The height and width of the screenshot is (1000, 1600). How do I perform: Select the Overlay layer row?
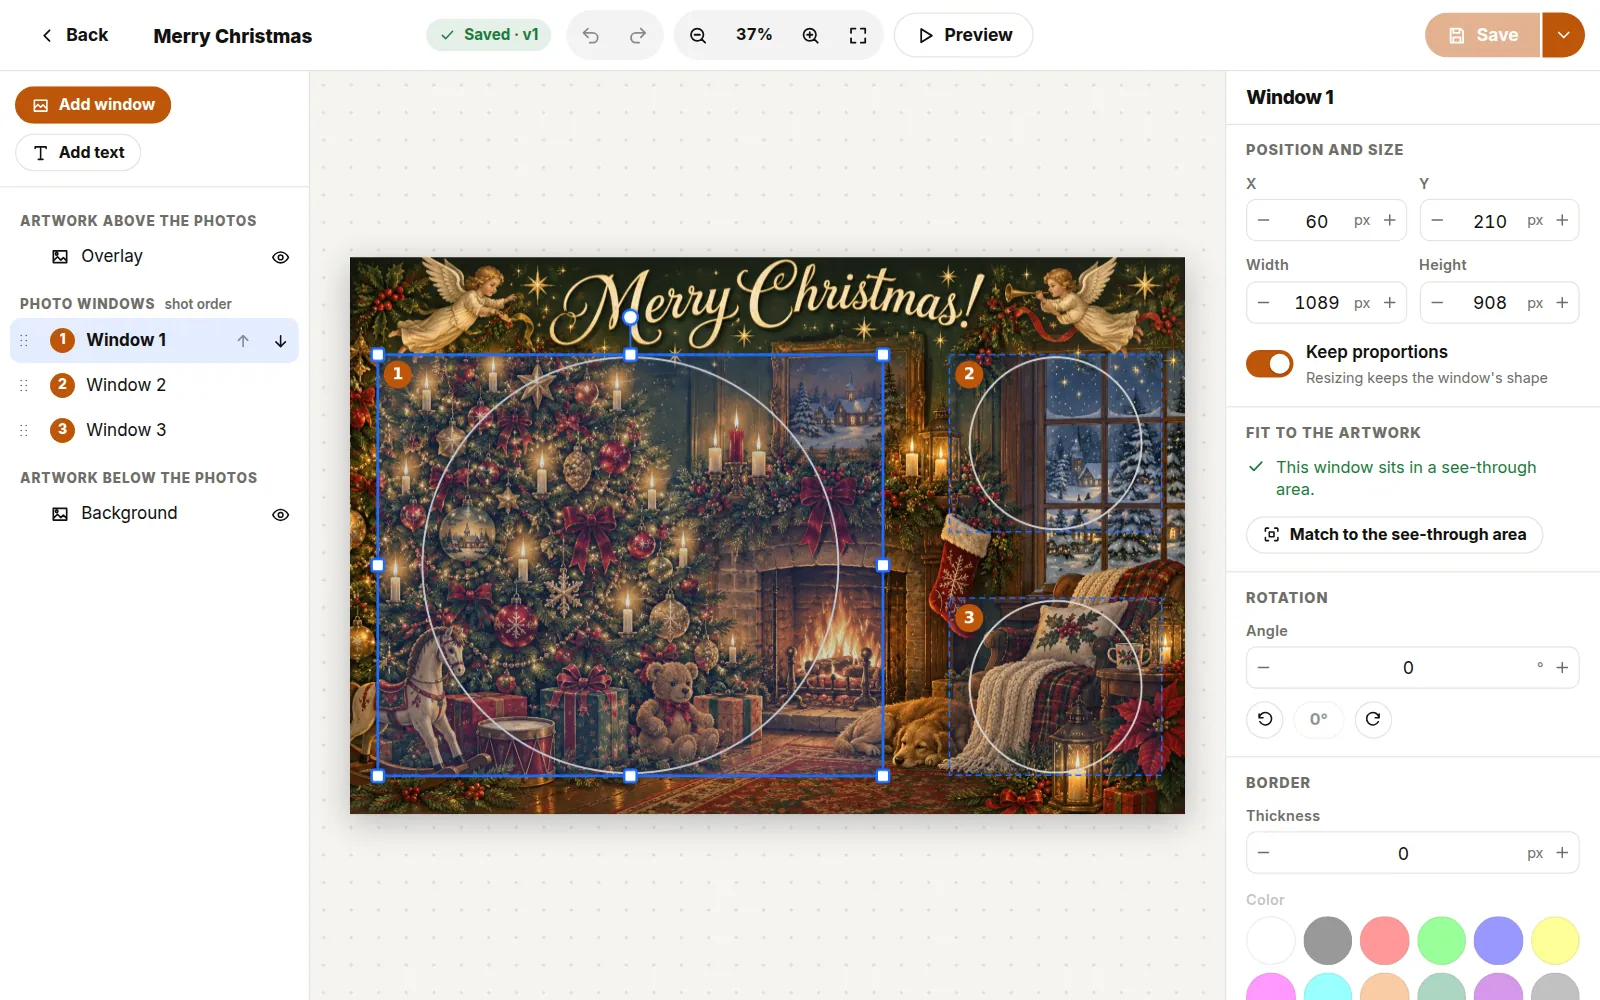pyautogui.click(x=154, y=257)
